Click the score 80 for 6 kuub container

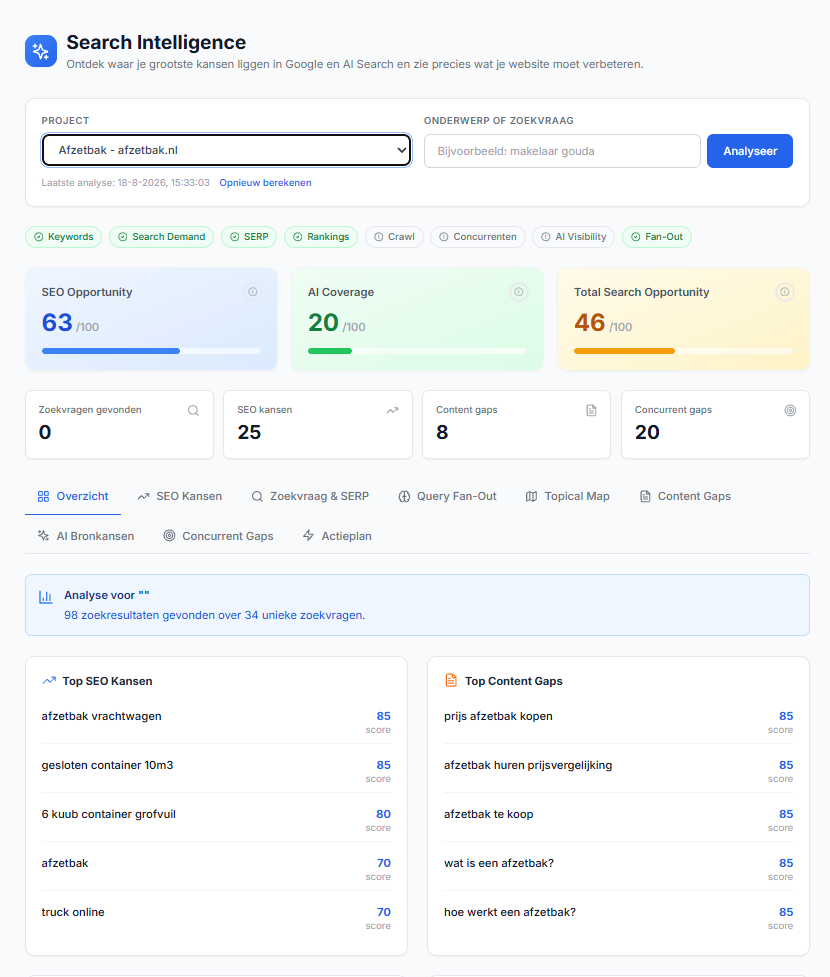tap(383, 814)
